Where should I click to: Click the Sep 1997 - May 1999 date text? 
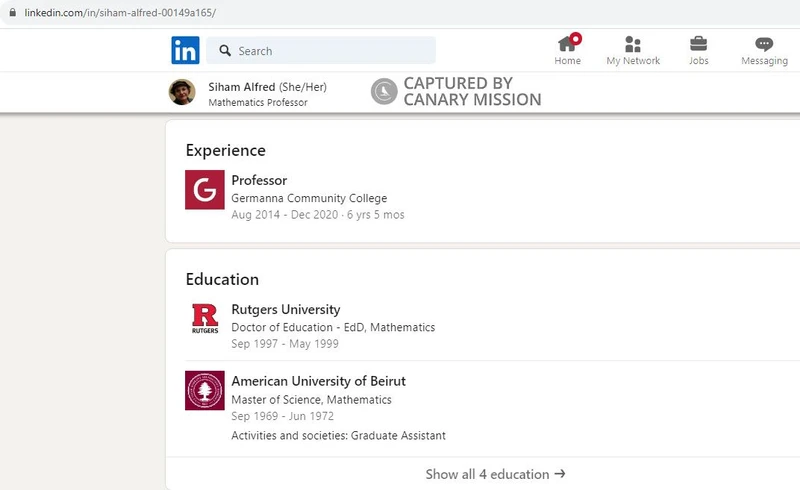[x=285, y=344]
